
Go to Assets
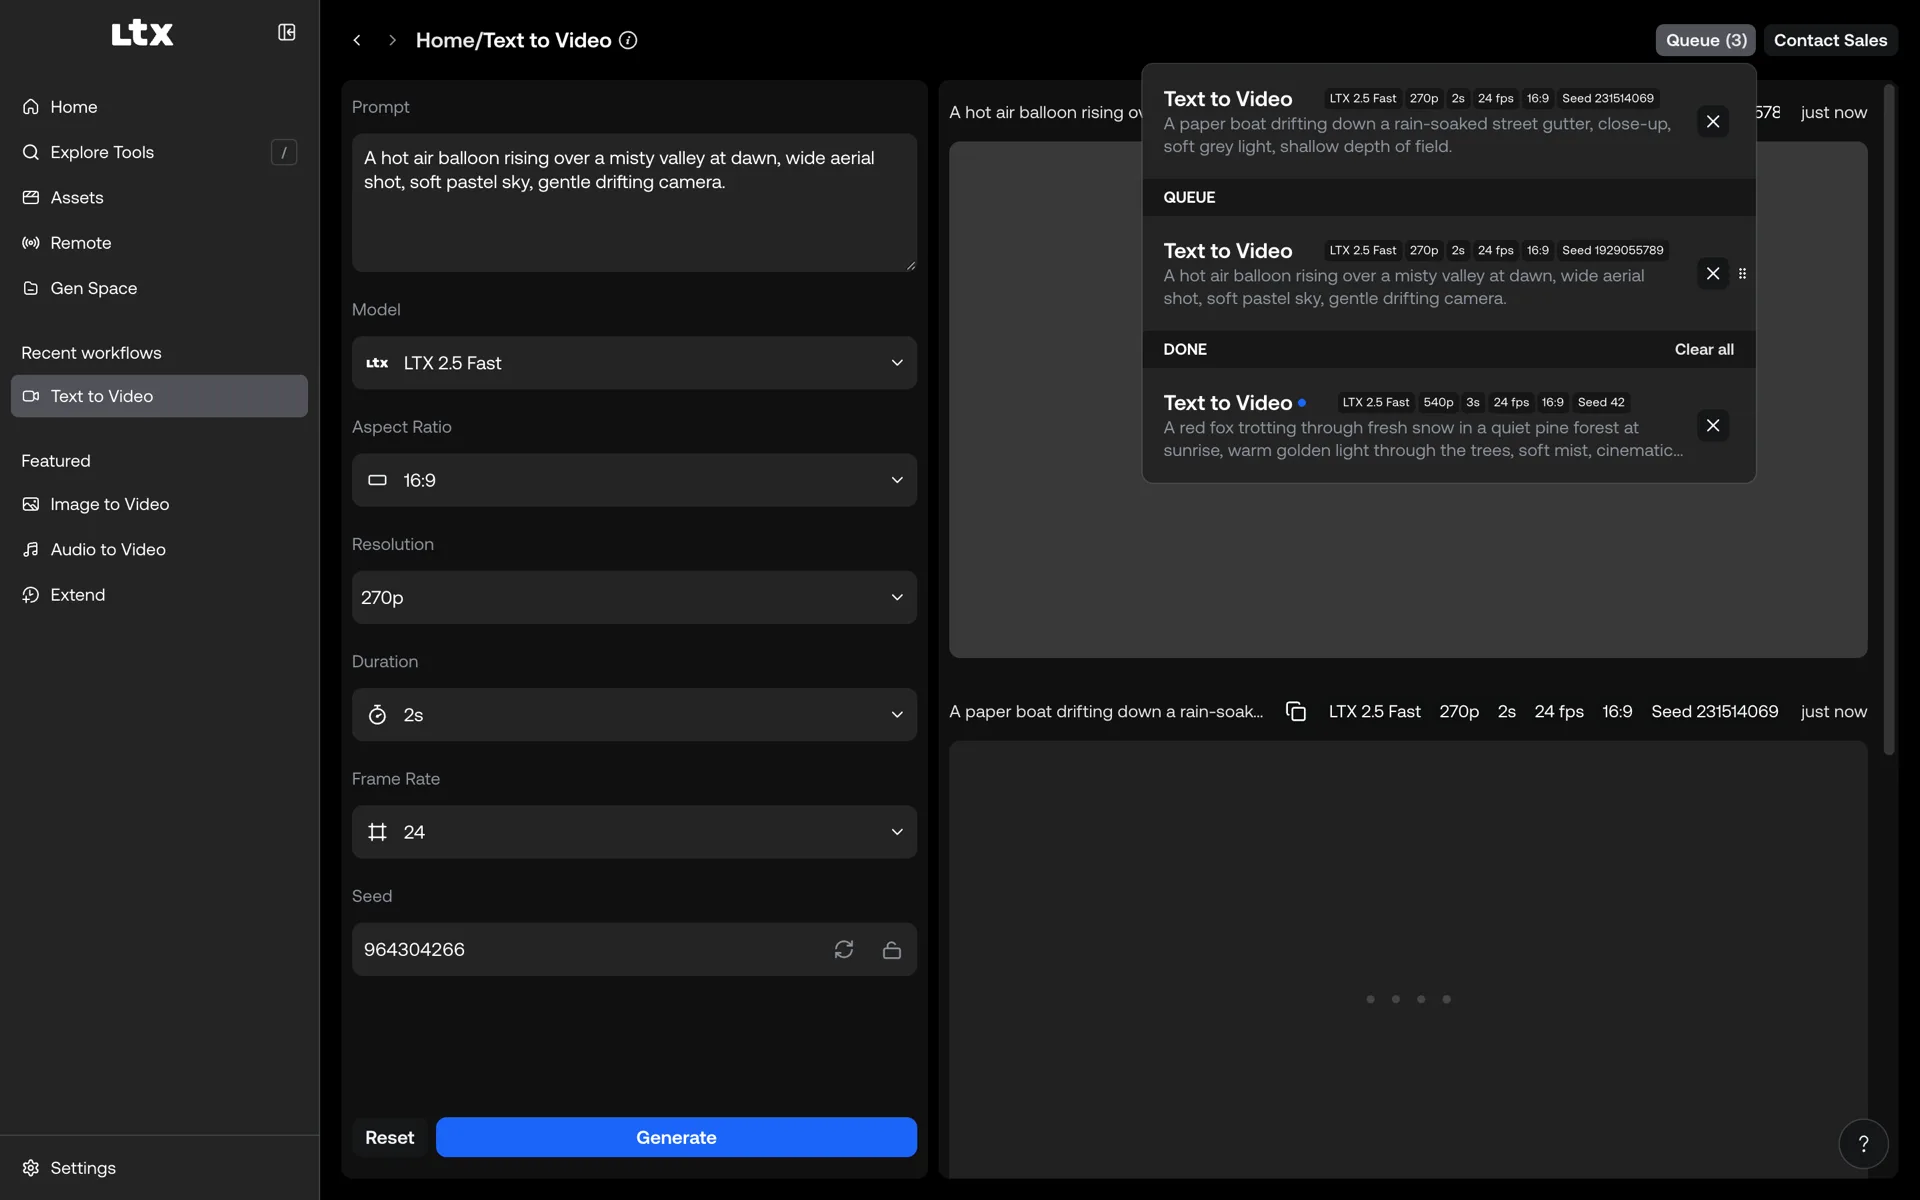[x=160, y=197]
